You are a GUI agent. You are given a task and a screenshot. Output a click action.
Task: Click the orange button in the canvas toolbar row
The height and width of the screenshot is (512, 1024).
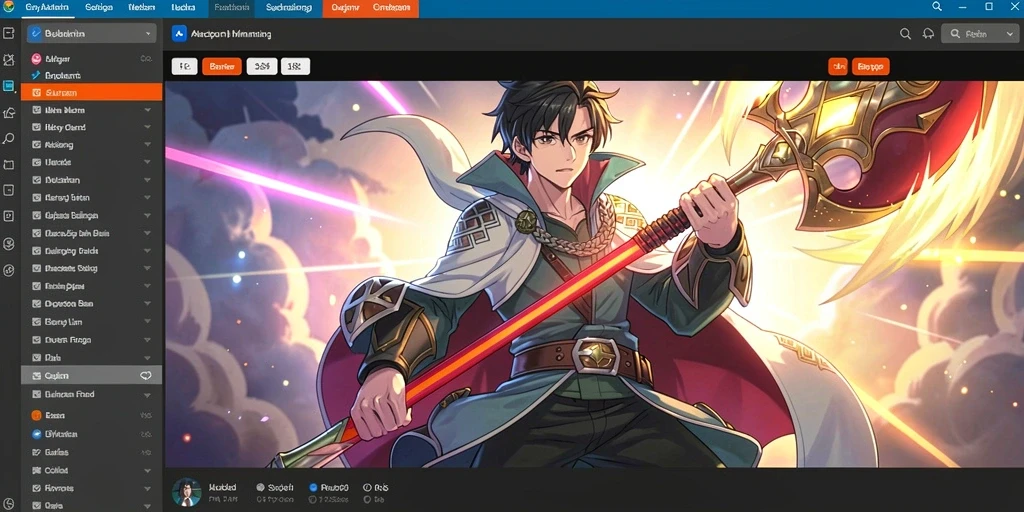point(222,66)
